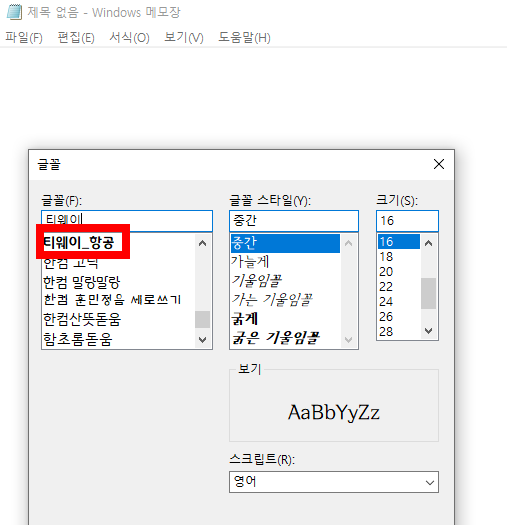The image size is (507, 525).
Task: Click size list scroll up arrow
Action: (x=429, y=243)
